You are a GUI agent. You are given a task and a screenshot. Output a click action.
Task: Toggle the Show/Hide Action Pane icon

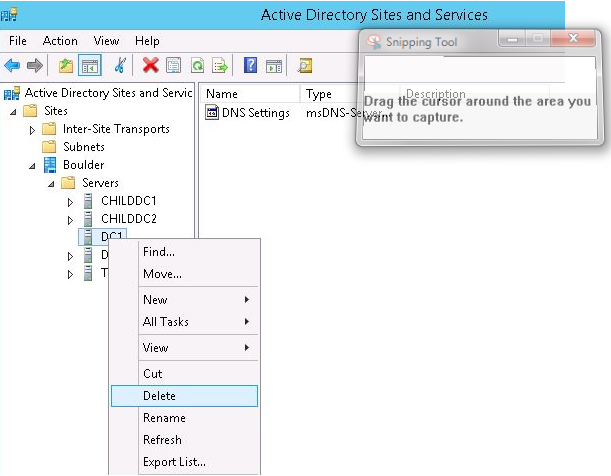(274, 66)
